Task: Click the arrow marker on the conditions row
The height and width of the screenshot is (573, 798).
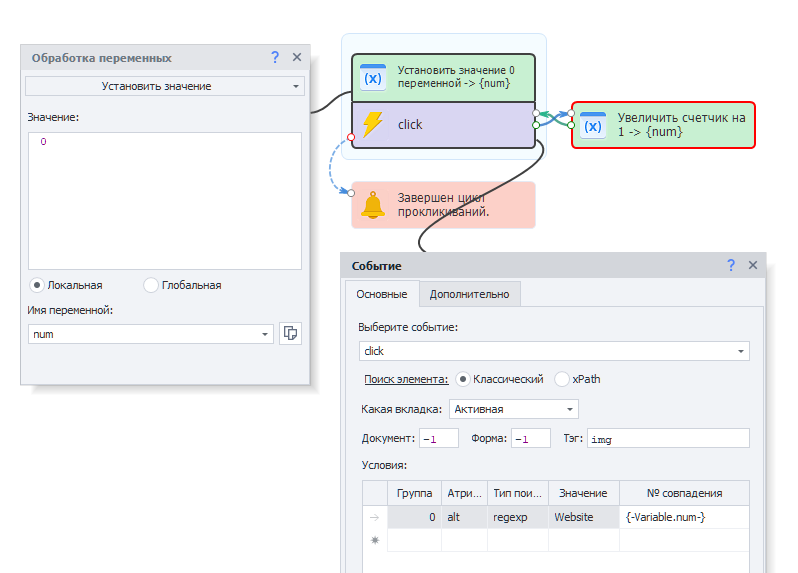Action: (375, 517)
